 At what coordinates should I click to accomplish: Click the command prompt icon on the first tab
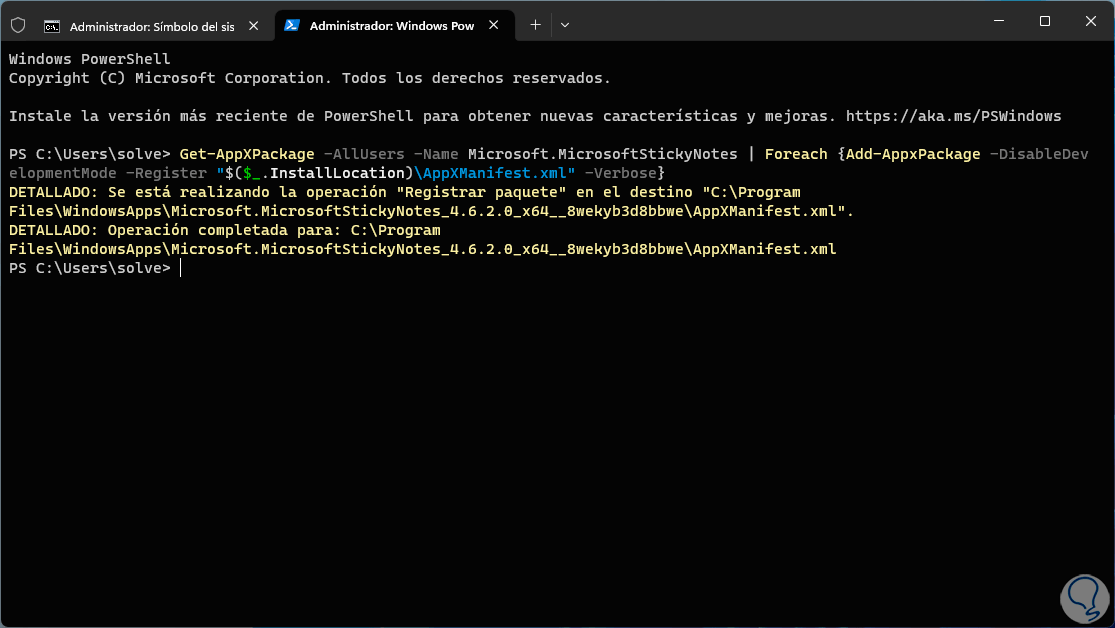coord(52,26)
